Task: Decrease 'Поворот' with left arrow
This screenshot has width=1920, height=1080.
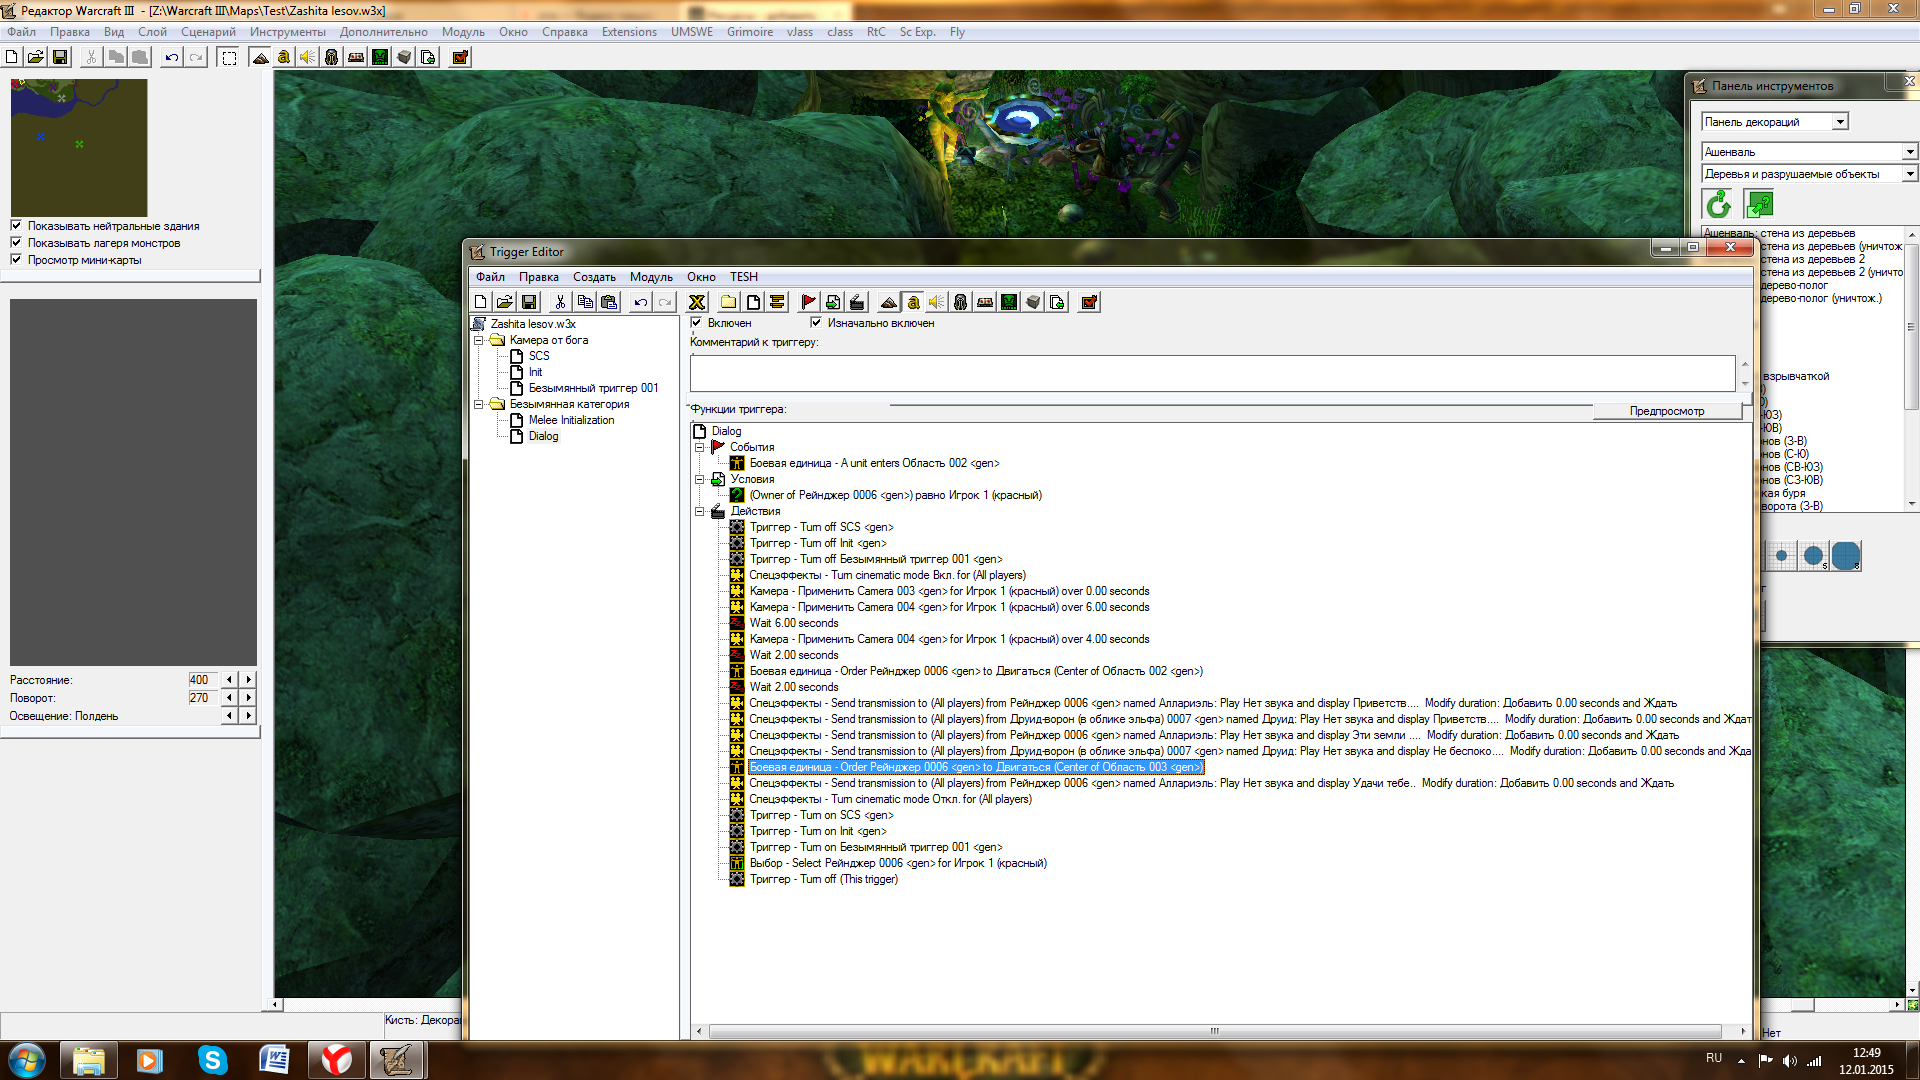Action: [x=229, y=697]
